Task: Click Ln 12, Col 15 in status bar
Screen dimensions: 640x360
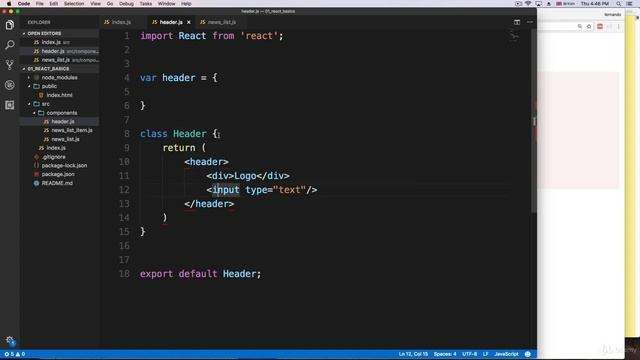Action: 413,354
